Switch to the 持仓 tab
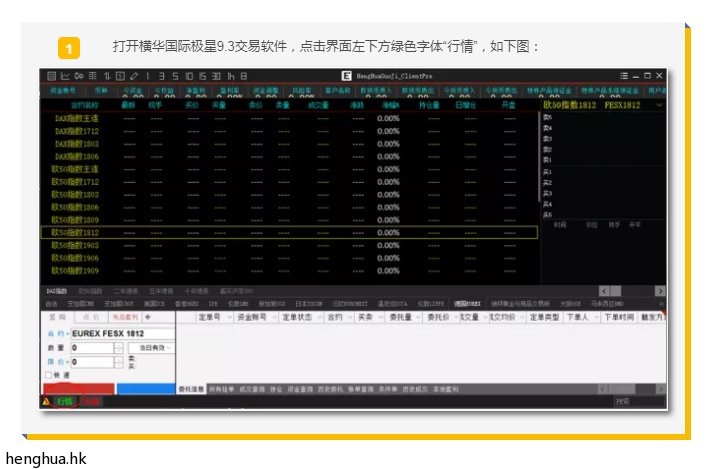Viewport: 710px width, 469px height. tap(273, 389)
